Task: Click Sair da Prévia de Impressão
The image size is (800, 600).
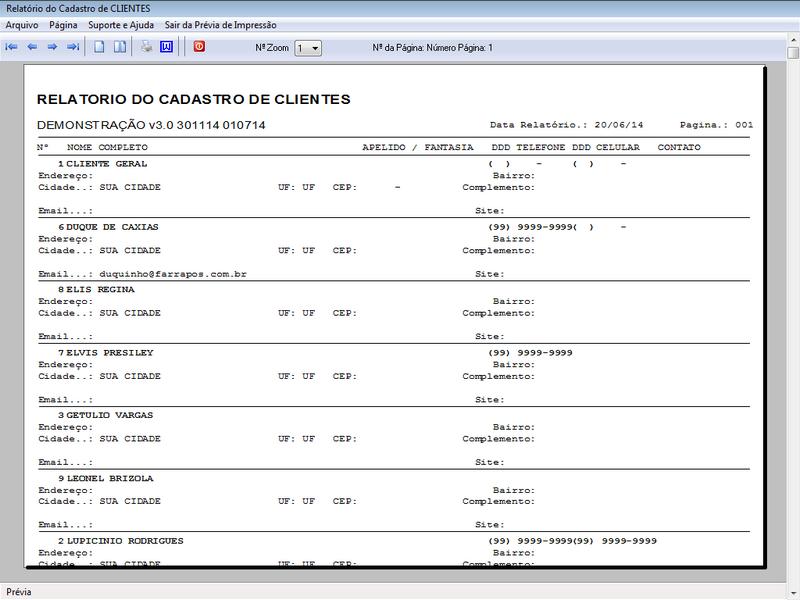Action: coord(220,25)
